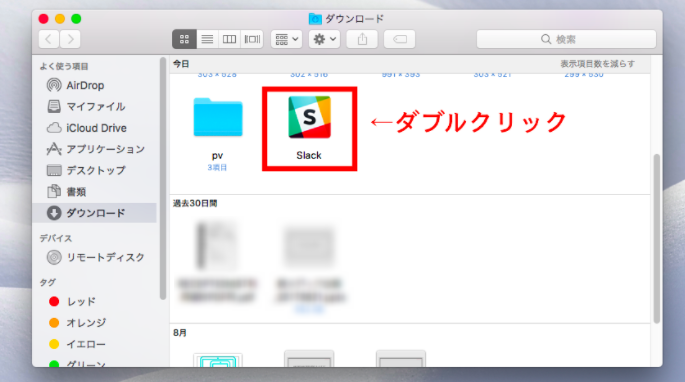
Task: Click the sidebar vertical scrollbar
Action: pos(163,178)
